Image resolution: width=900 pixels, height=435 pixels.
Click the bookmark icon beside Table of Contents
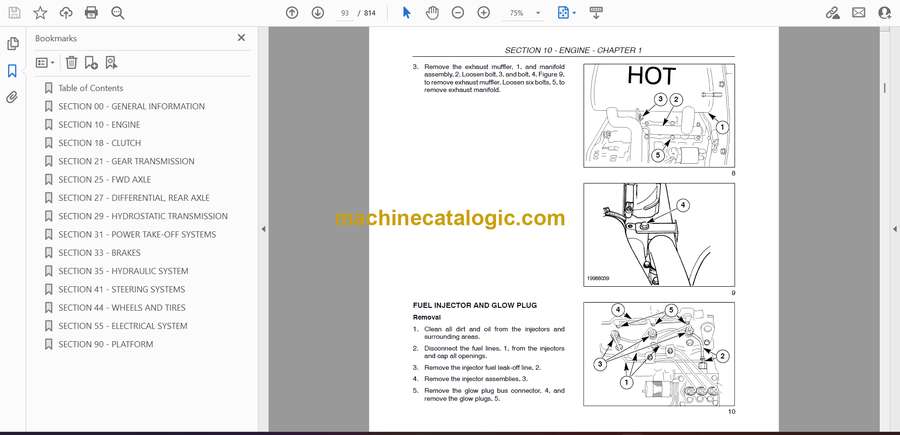[48, 88]
